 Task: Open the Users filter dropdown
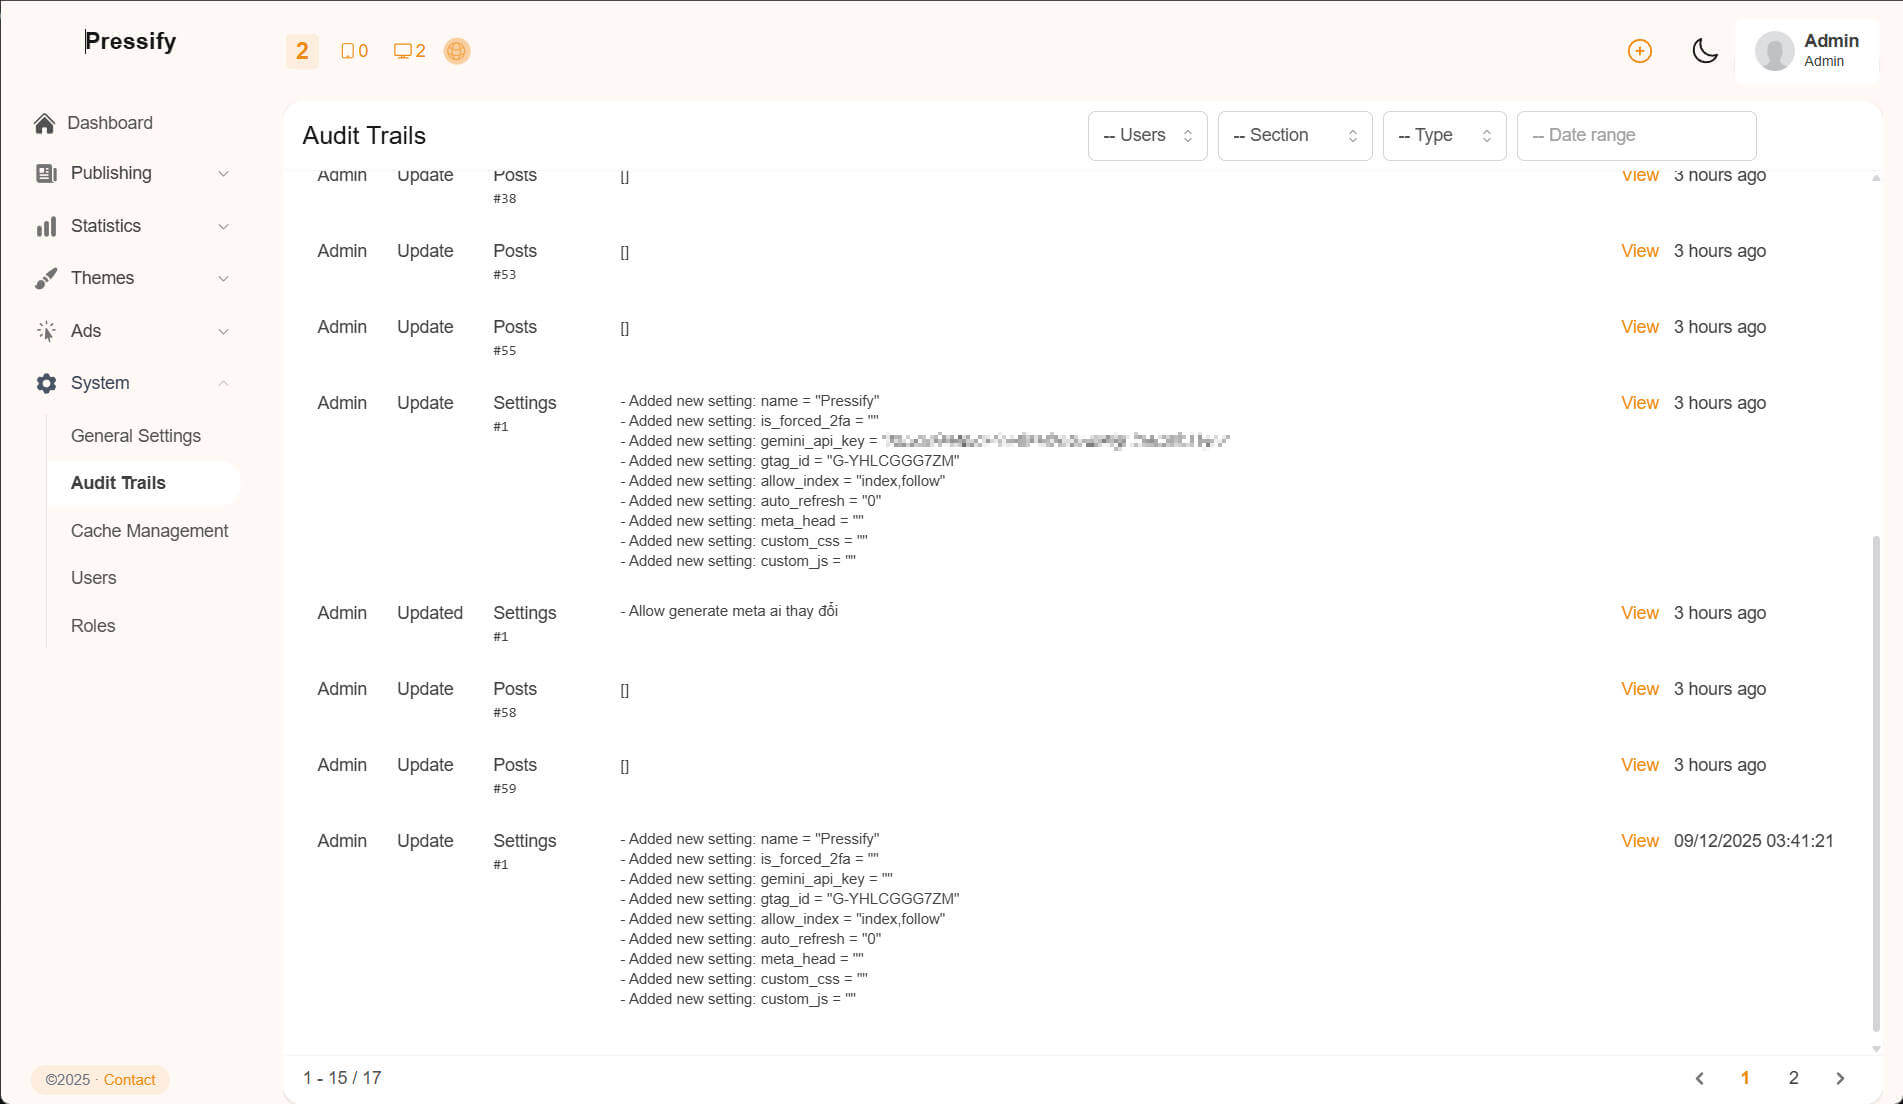(x=1147, y=135)
